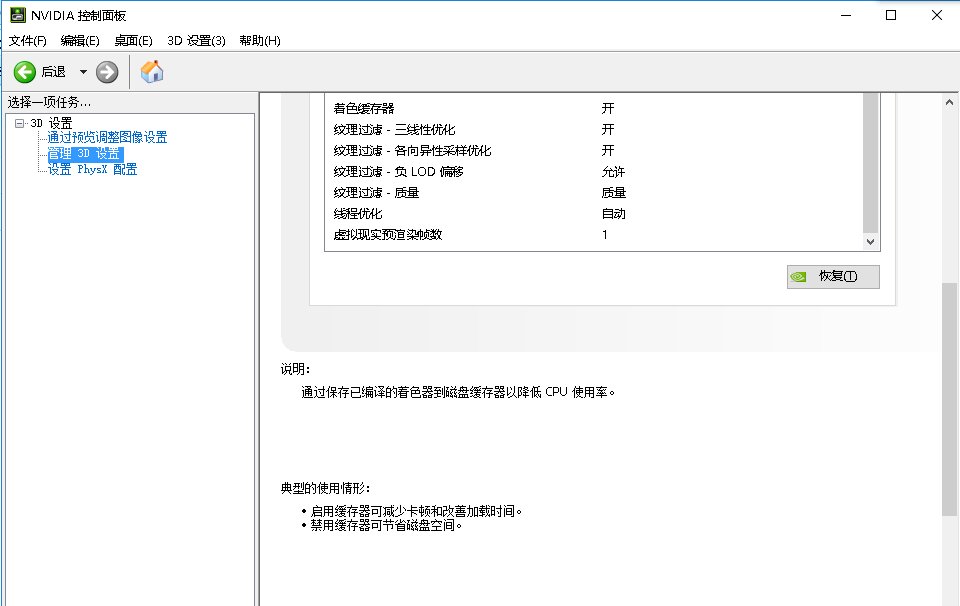The image size is (960, 606).
Task: Open the 帮助 menu
Action: 260,40
